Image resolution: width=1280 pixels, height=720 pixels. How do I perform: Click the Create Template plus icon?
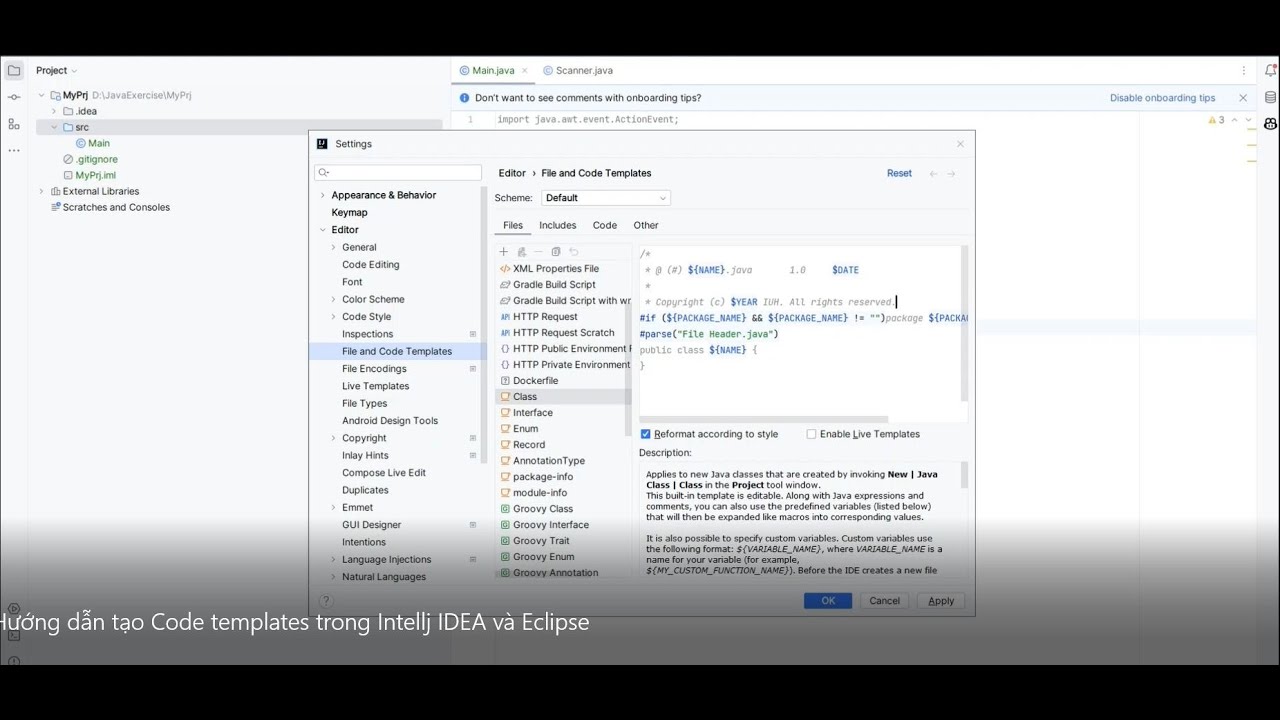click(x=504, y=252)
